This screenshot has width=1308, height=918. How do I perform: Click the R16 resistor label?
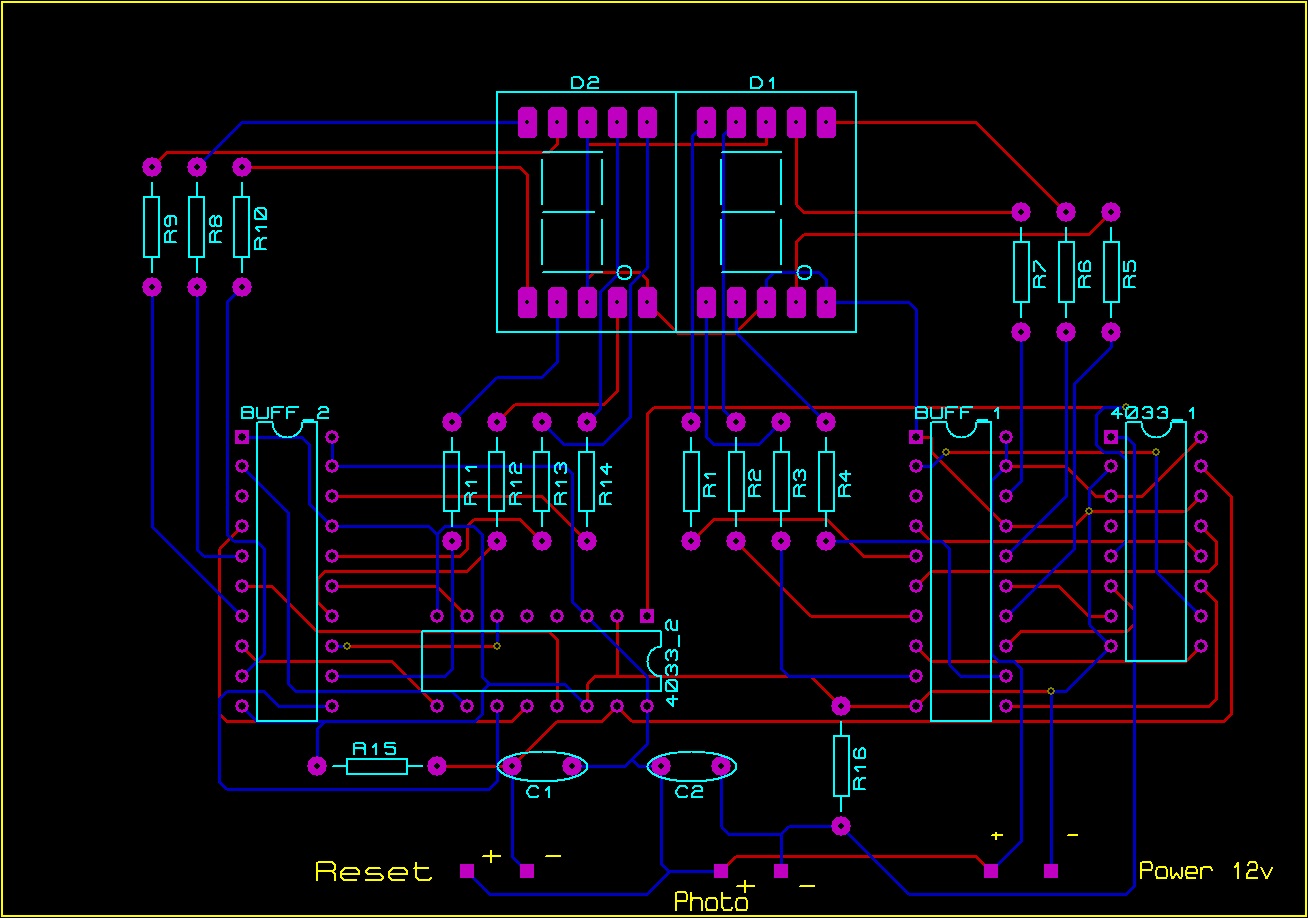(860, 769)
